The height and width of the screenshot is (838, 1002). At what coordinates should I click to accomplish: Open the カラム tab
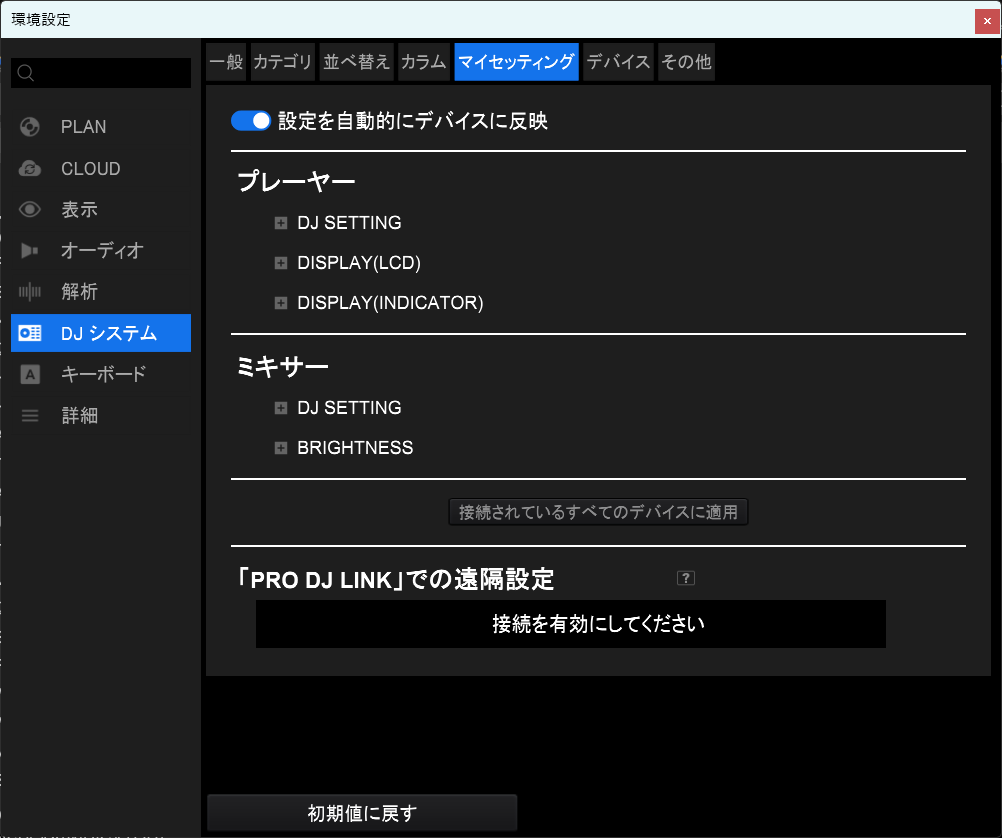tap(424, 62)
